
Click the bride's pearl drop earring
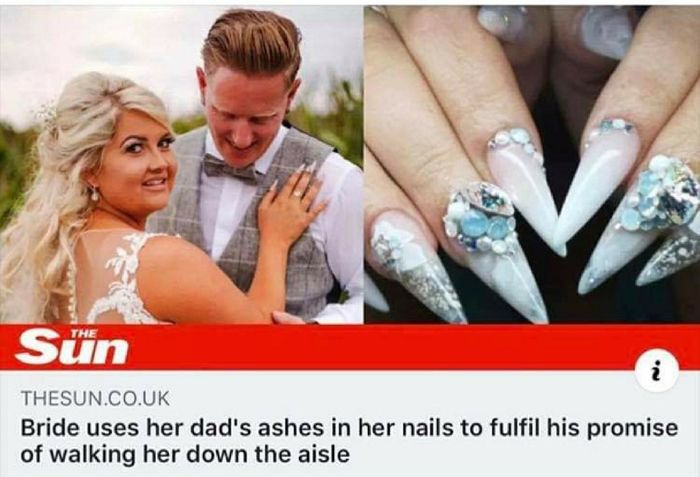pos(94,194)
